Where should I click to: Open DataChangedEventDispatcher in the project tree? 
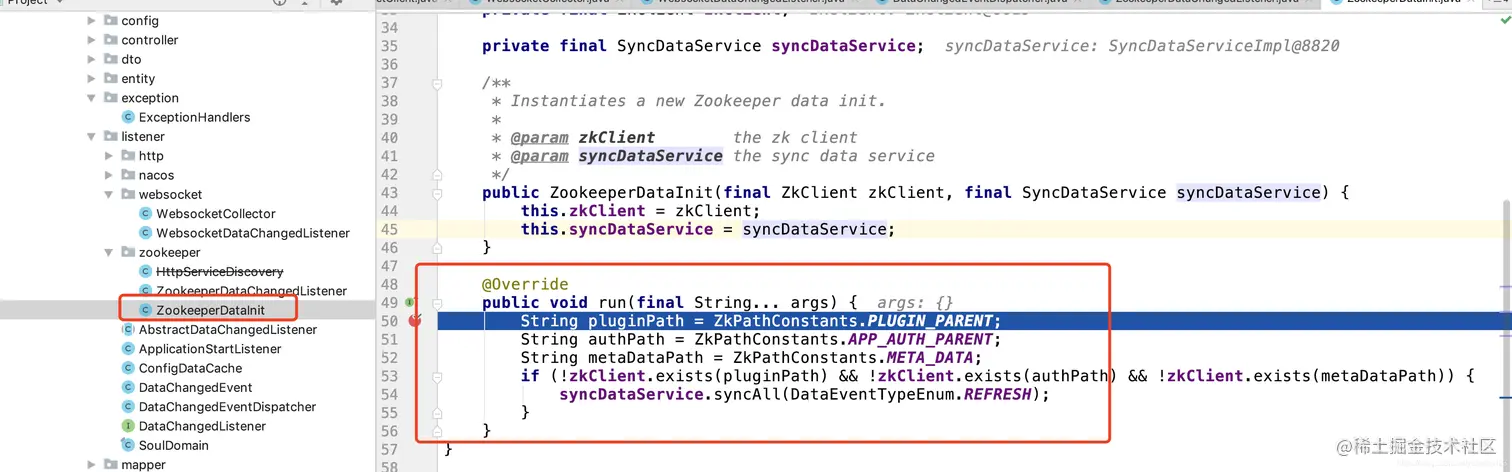pyautogui.click(x=227, y=407)
